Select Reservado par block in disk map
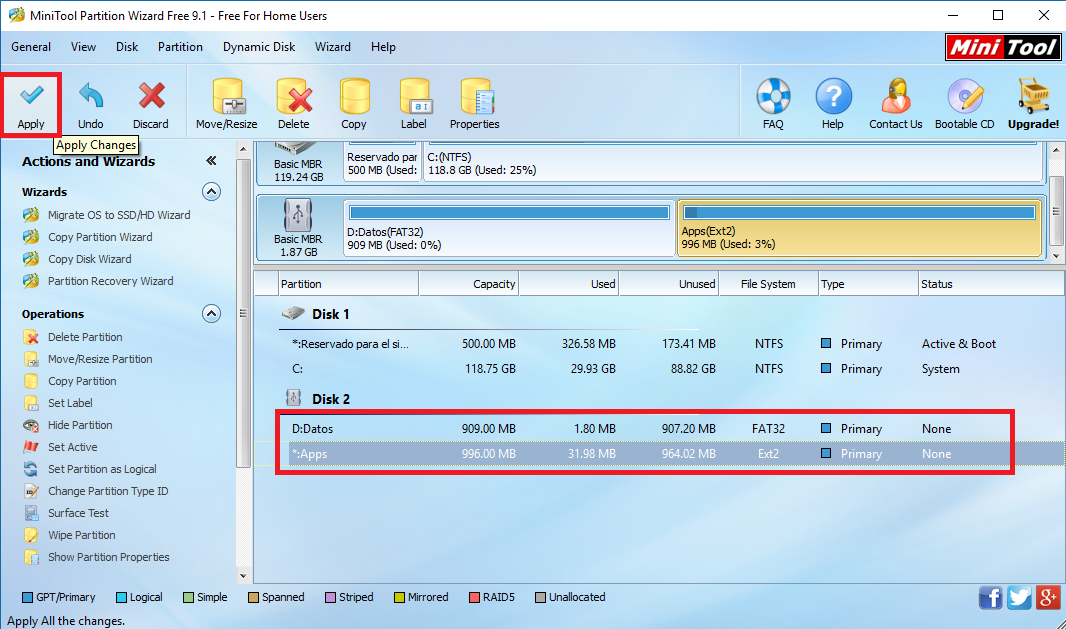Screen dimensions: 1066x629 coord(382,162)
